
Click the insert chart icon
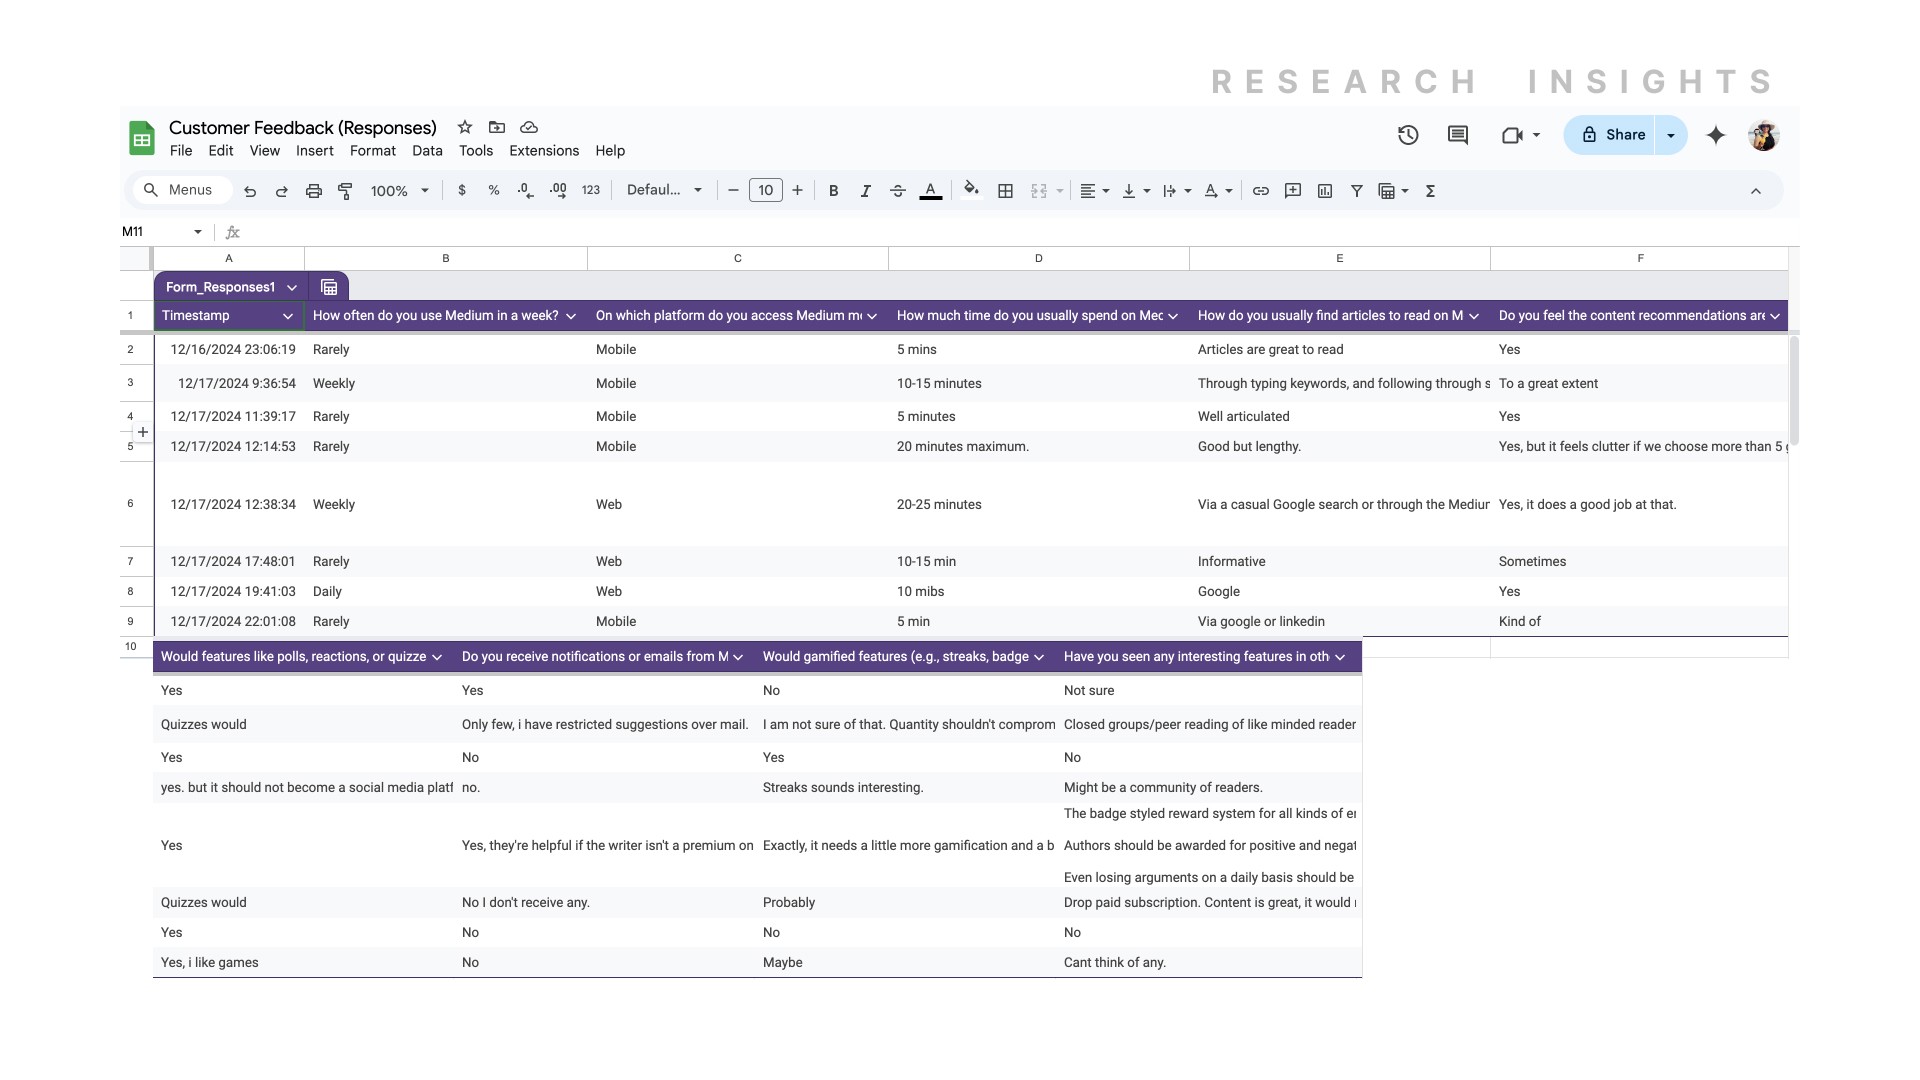tap(1325, 191)
